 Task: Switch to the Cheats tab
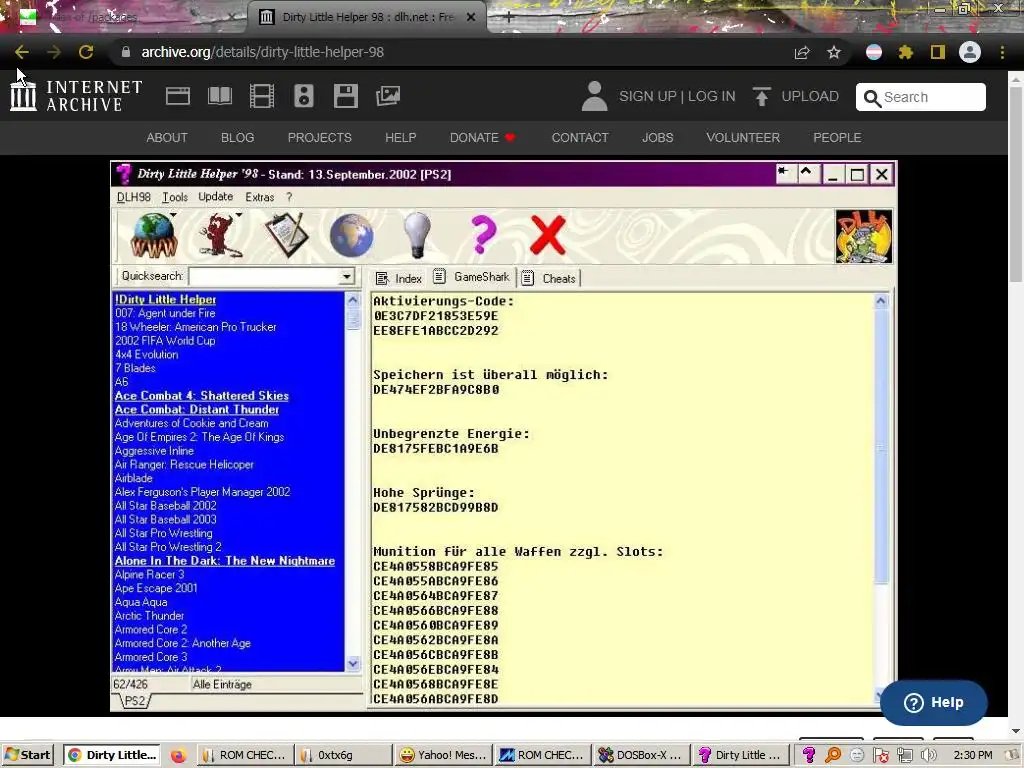pyautogui.click(x=549, y=279)
